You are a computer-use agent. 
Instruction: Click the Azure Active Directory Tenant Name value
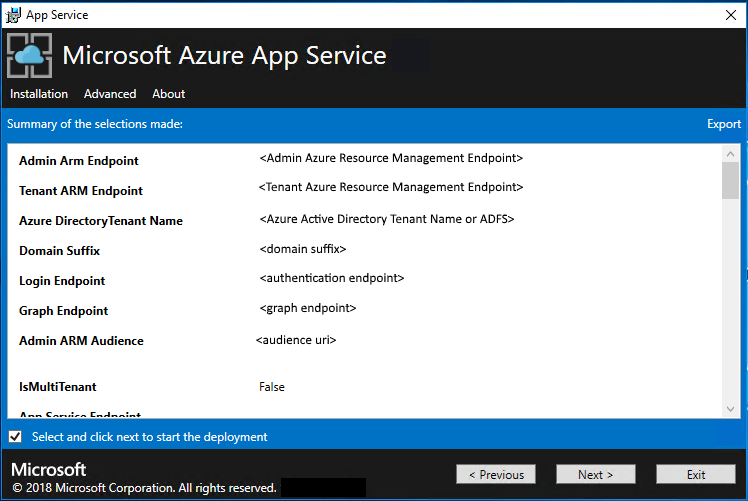click(x=387, y=219)
